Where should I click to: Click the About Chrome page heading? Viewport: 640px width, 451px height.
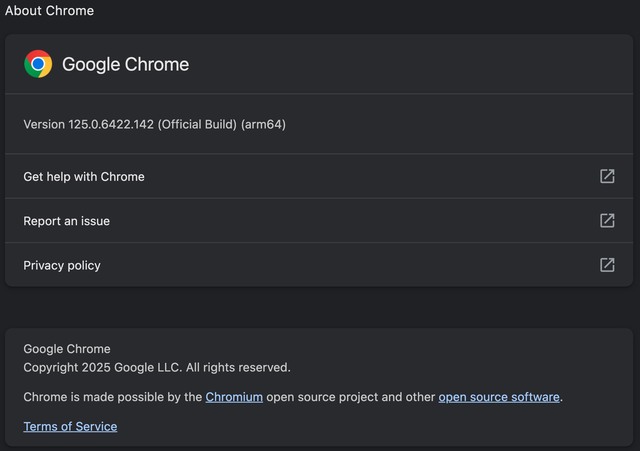coord(49,11)
